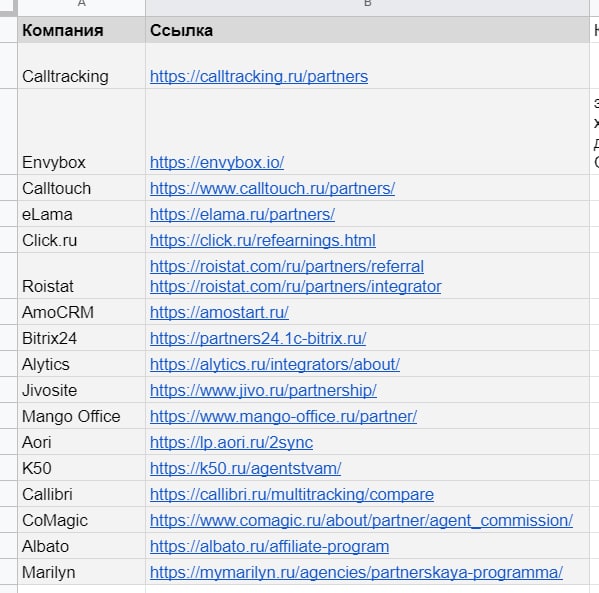Follow the amostart.ru link
This screenshot has width=599, height=593.
(x=219, y=312)
